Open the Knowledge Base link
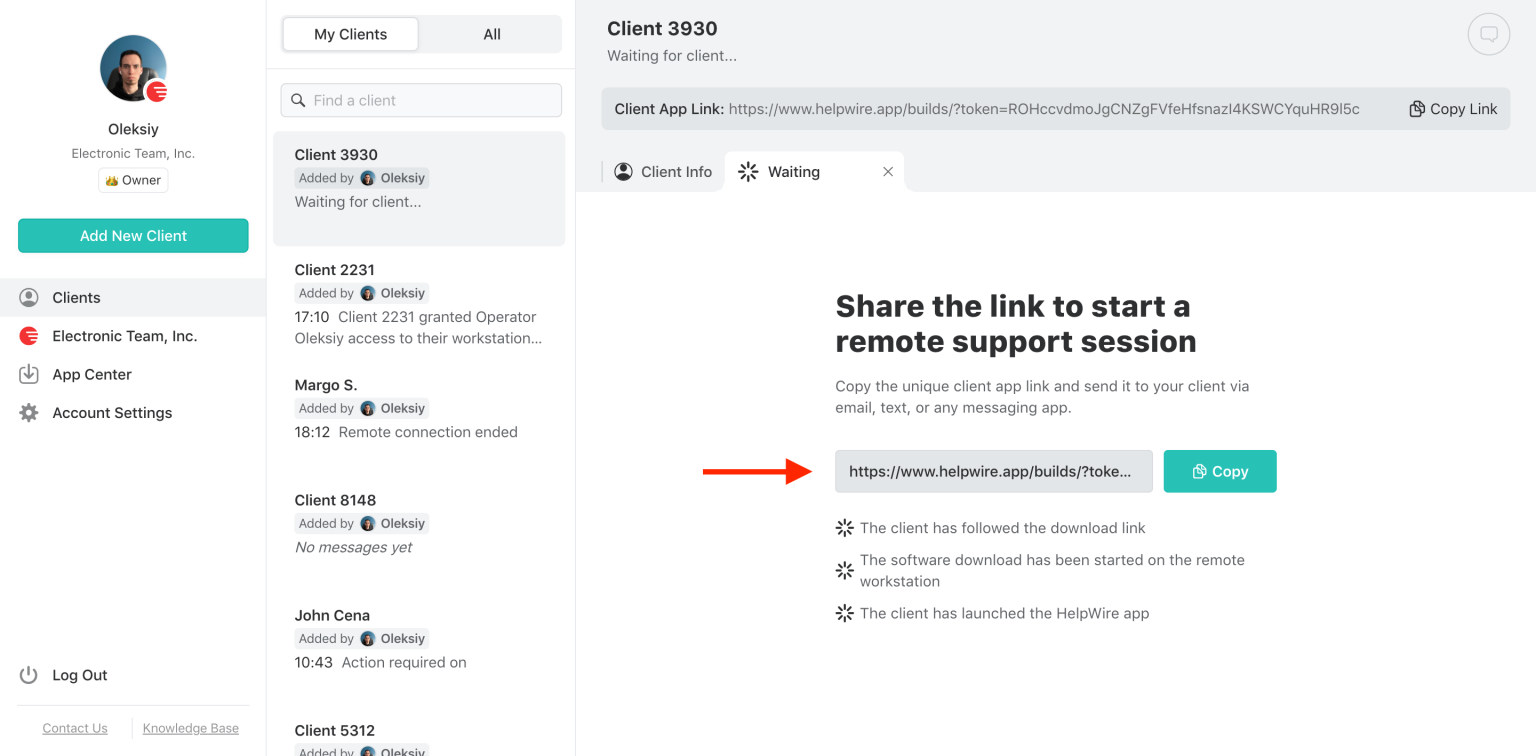The width and height of the screenshot is (1536, 756). (190, 728)
